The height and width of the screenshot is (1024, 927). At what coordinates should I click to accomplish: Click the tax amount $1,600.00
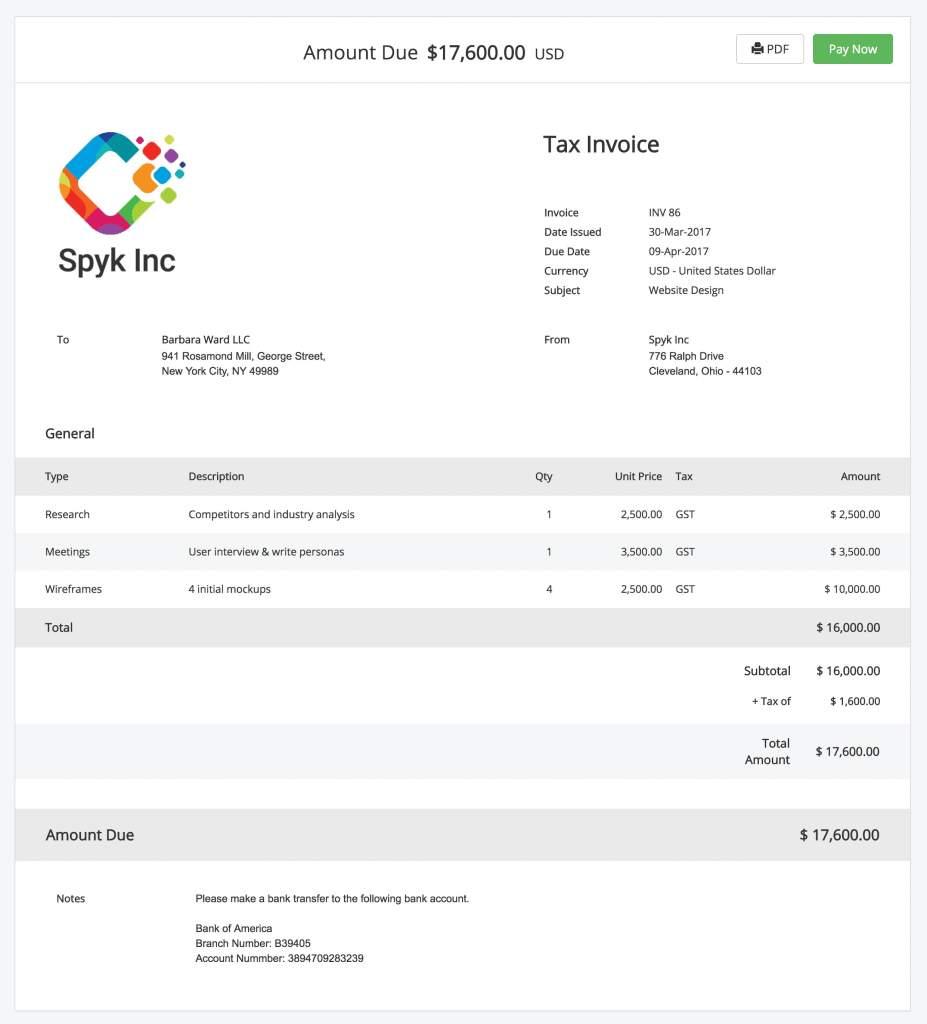click(855, 702)
